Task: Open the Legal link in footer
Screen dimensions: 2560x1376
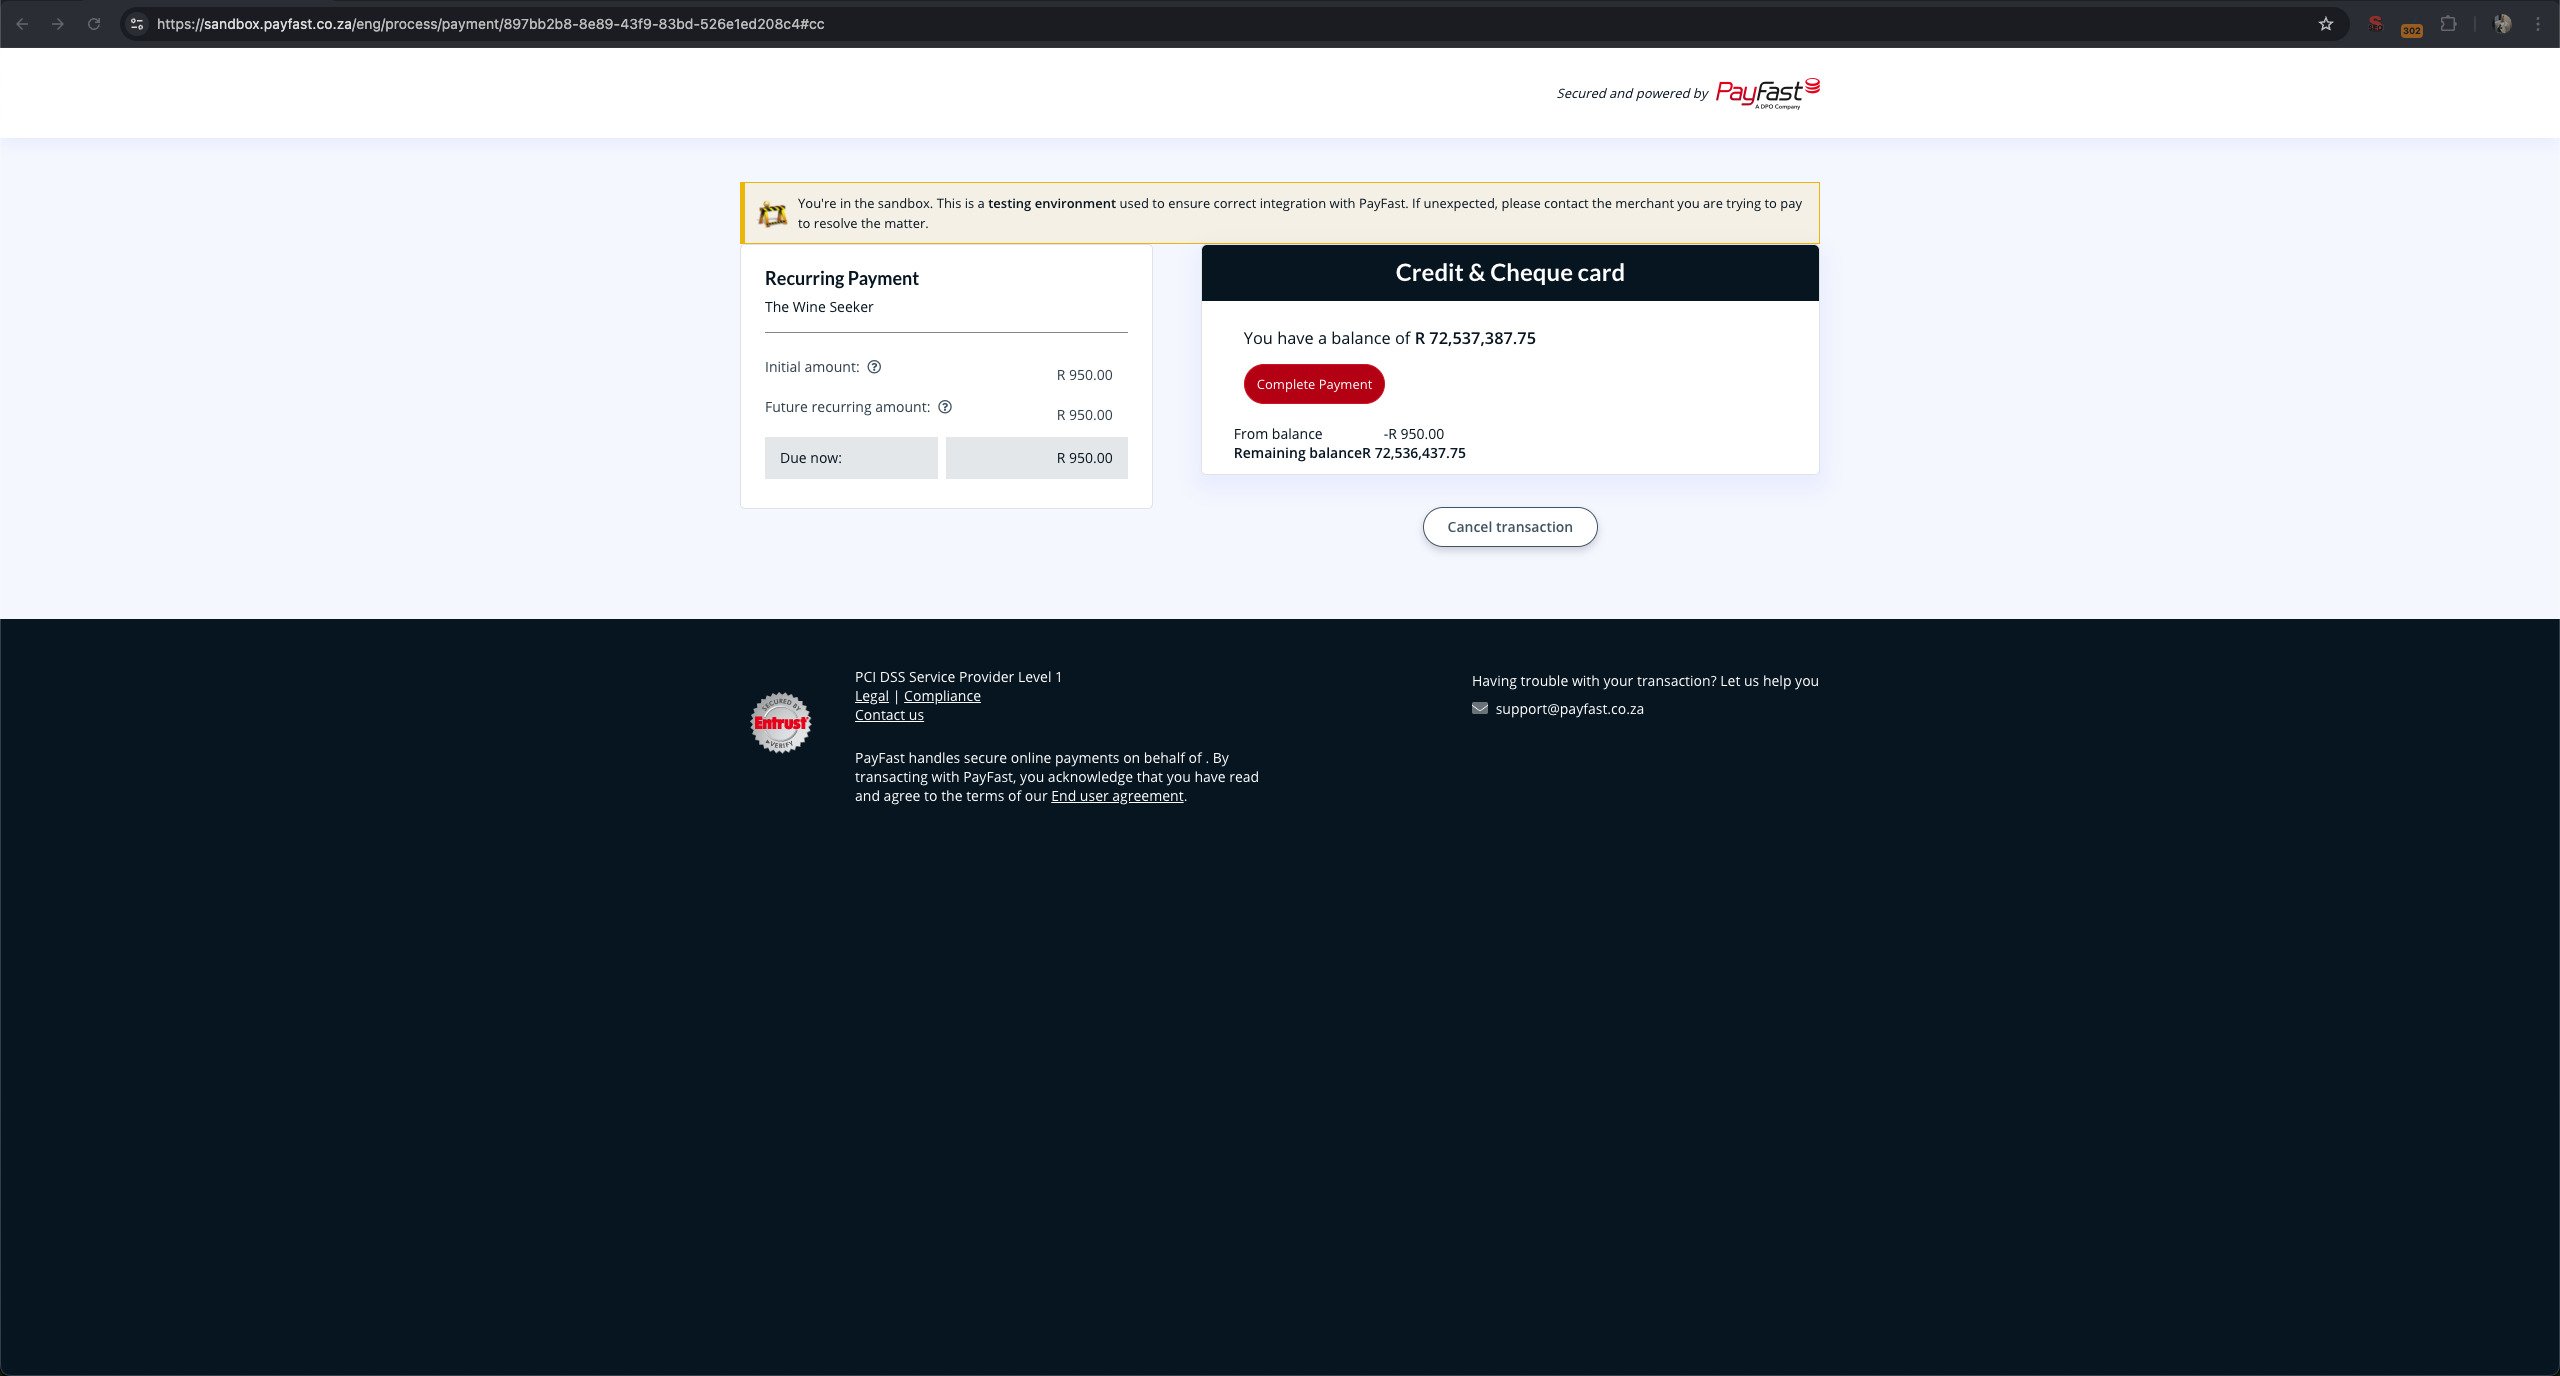Action: 871,696
